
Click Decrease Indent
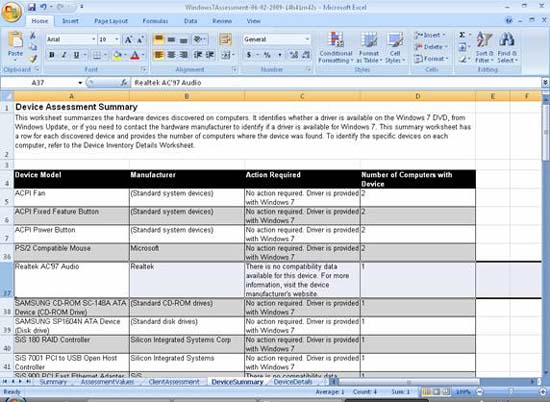pos(198,55)
